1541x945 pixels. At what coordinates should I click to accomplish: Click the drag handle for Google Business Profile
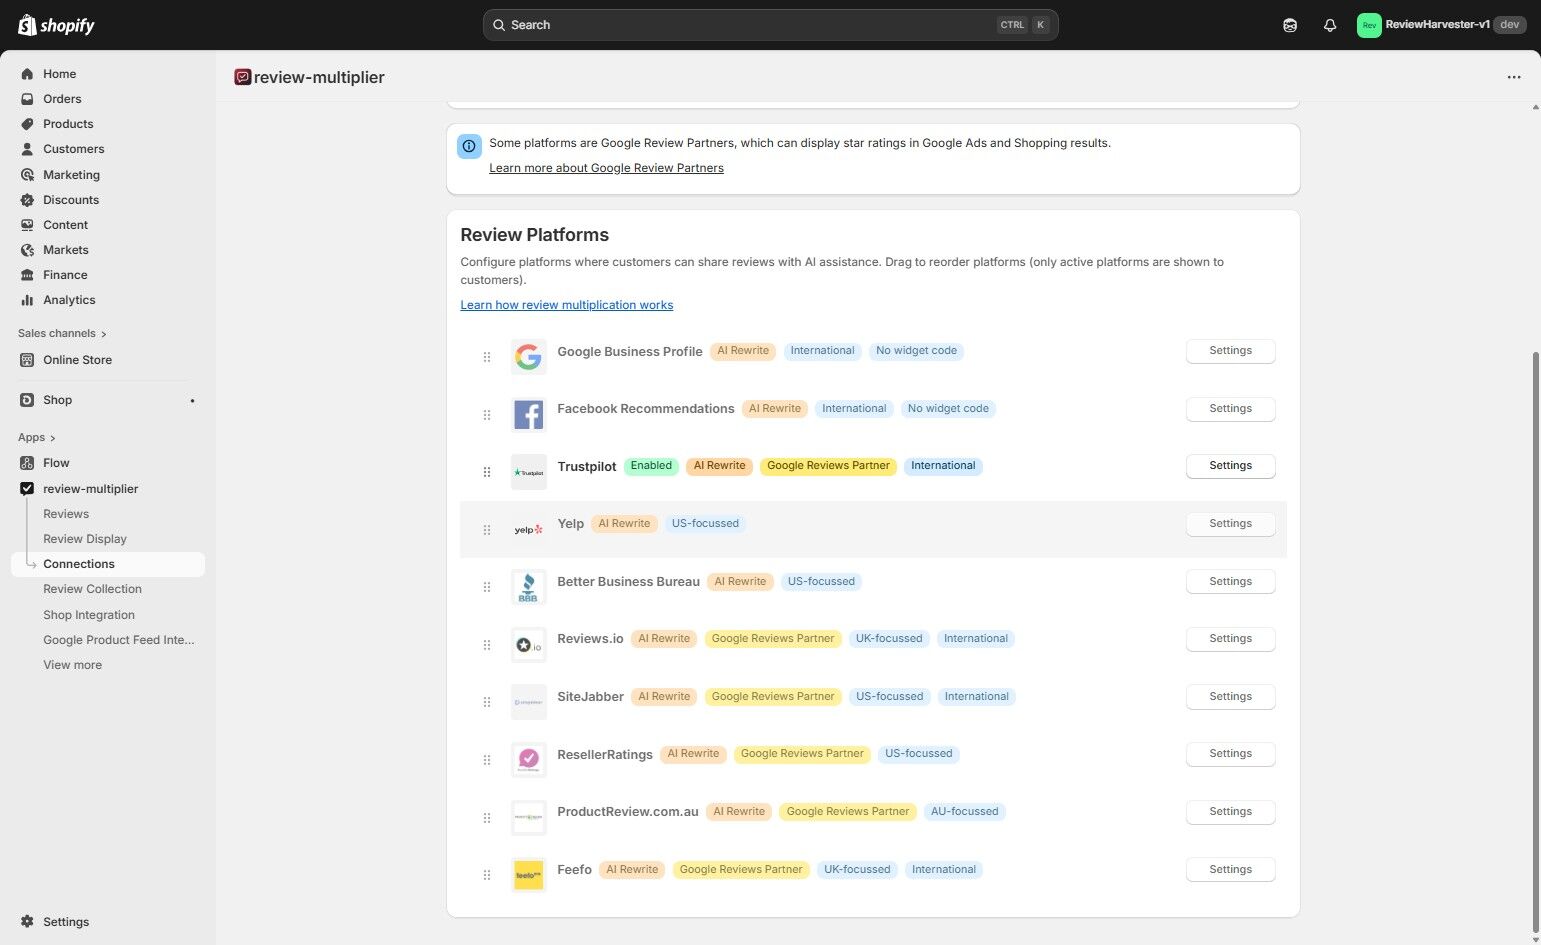(x=487, y=357)
